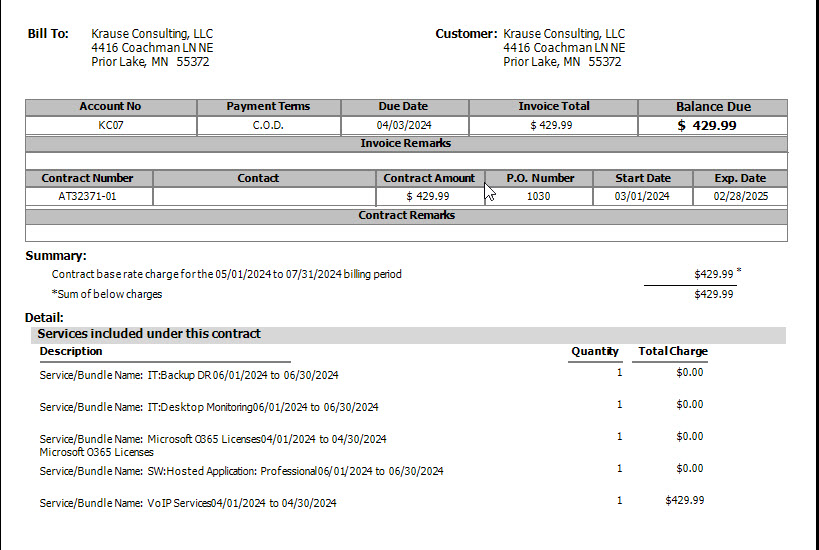This screenshot has width=819, height=550.
Task: Select the SW:Hosted Application Professional line
Action: pyautogui.click(x=241, y=471)
